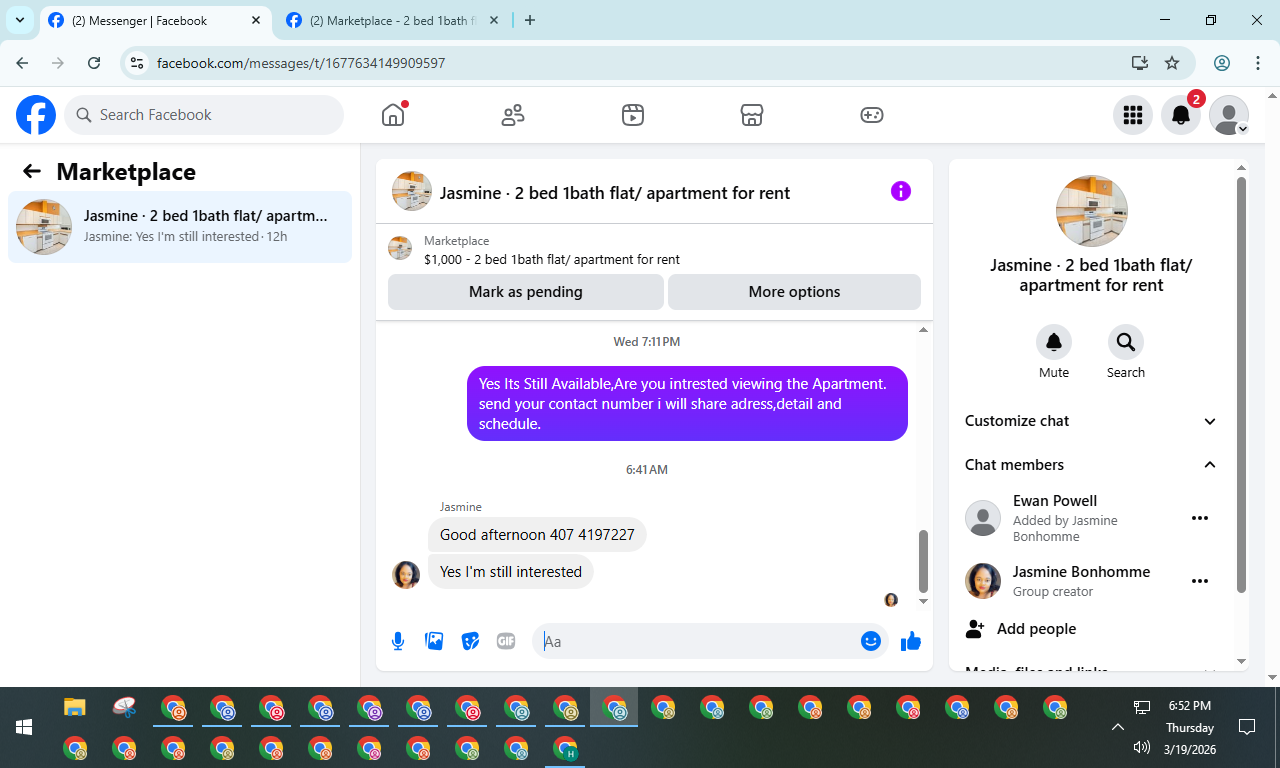Viewport: 1280px width, 768px height.
Task: Switch to Messenger | Facebook tab
Action: coord(155,20)
